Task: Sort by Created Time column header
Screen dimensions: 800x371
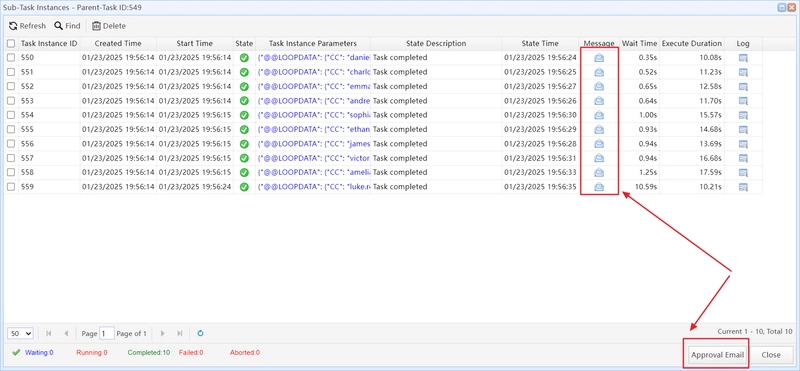Action: coord(118,44)
